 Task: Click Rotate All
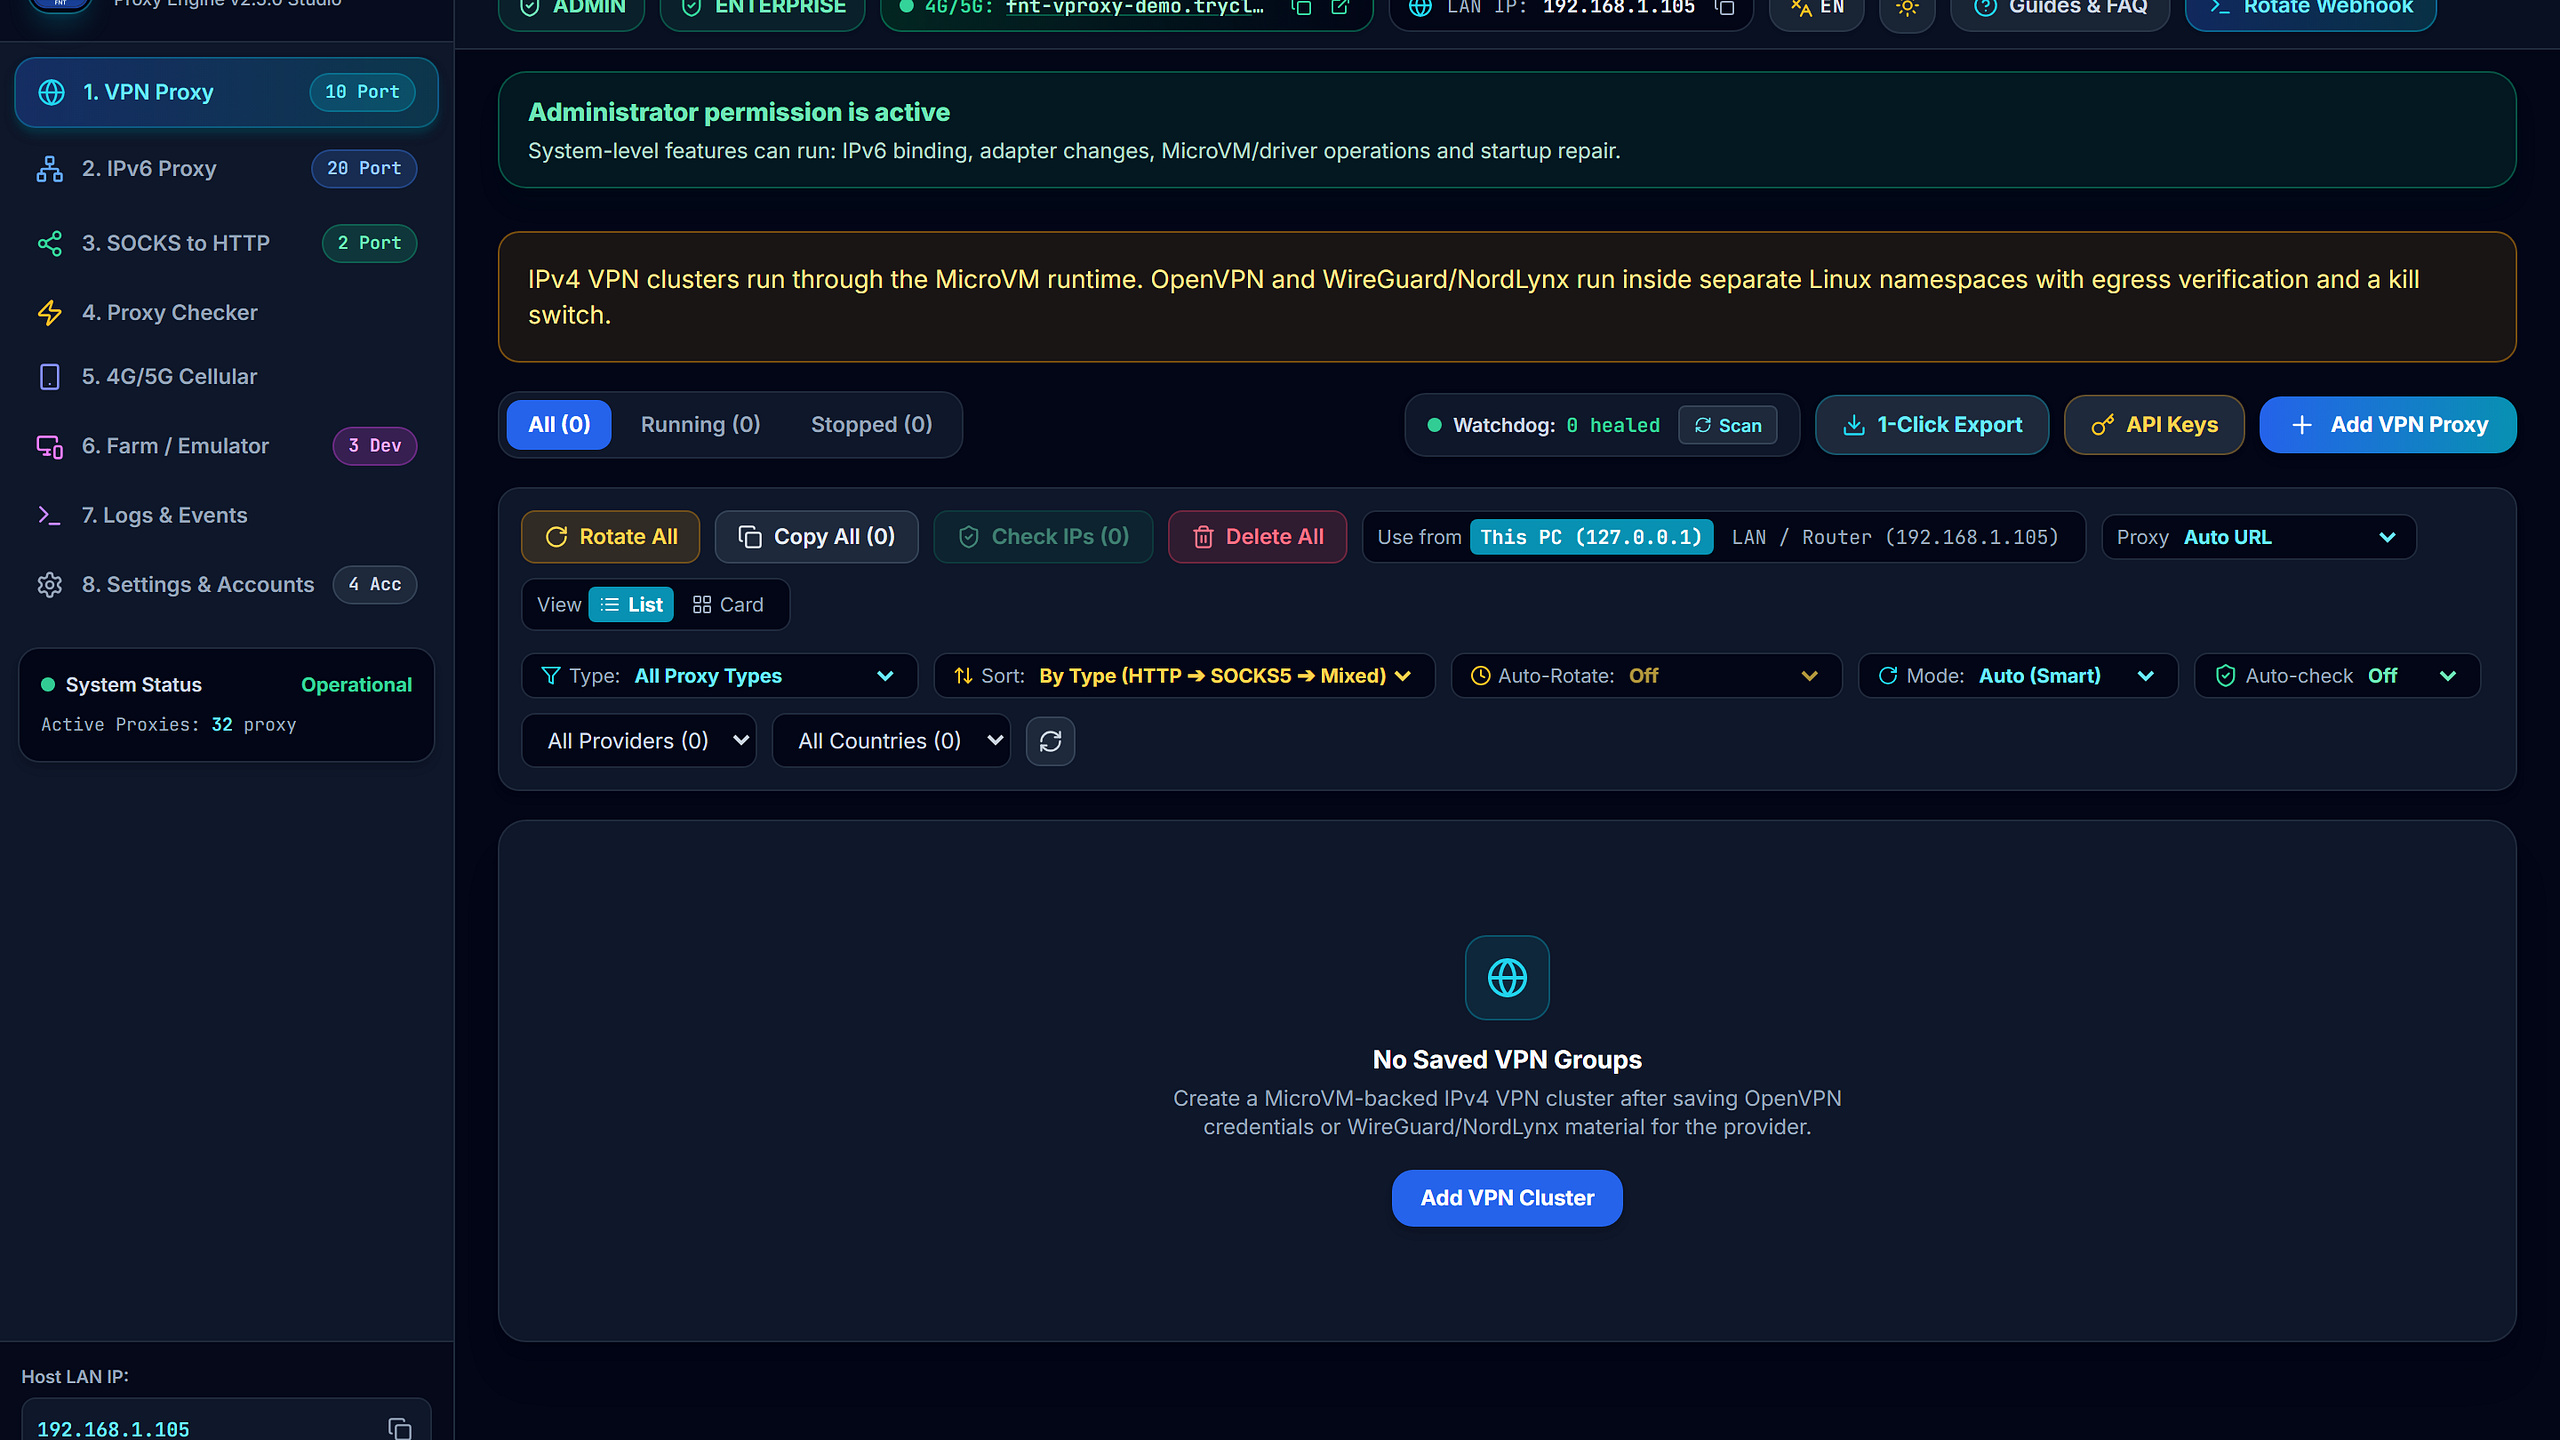[610, 537]
